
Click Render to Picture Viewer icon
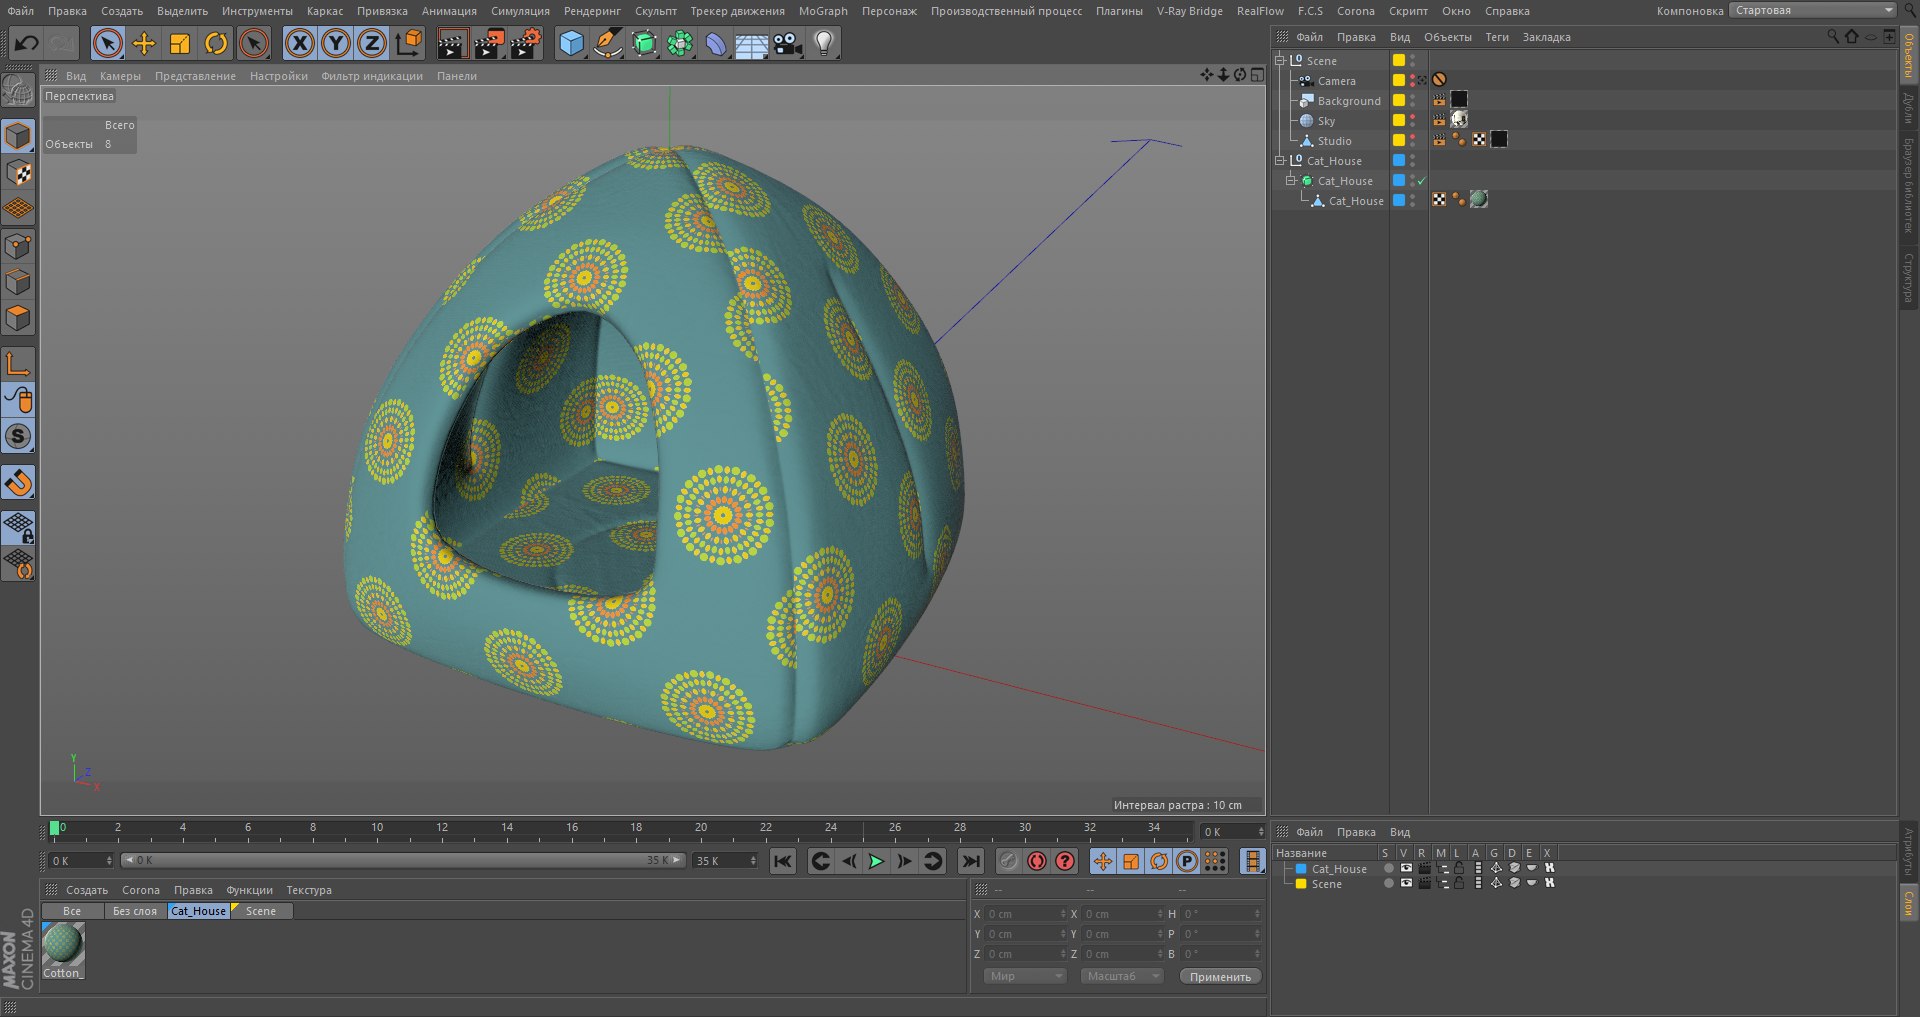coord(489,43)
